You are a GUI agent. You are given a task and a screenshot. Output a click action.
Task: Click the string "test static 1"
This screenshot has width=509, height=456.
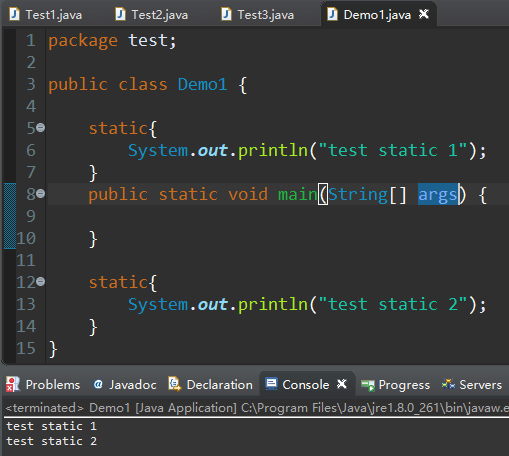click(x=393, y=150)
